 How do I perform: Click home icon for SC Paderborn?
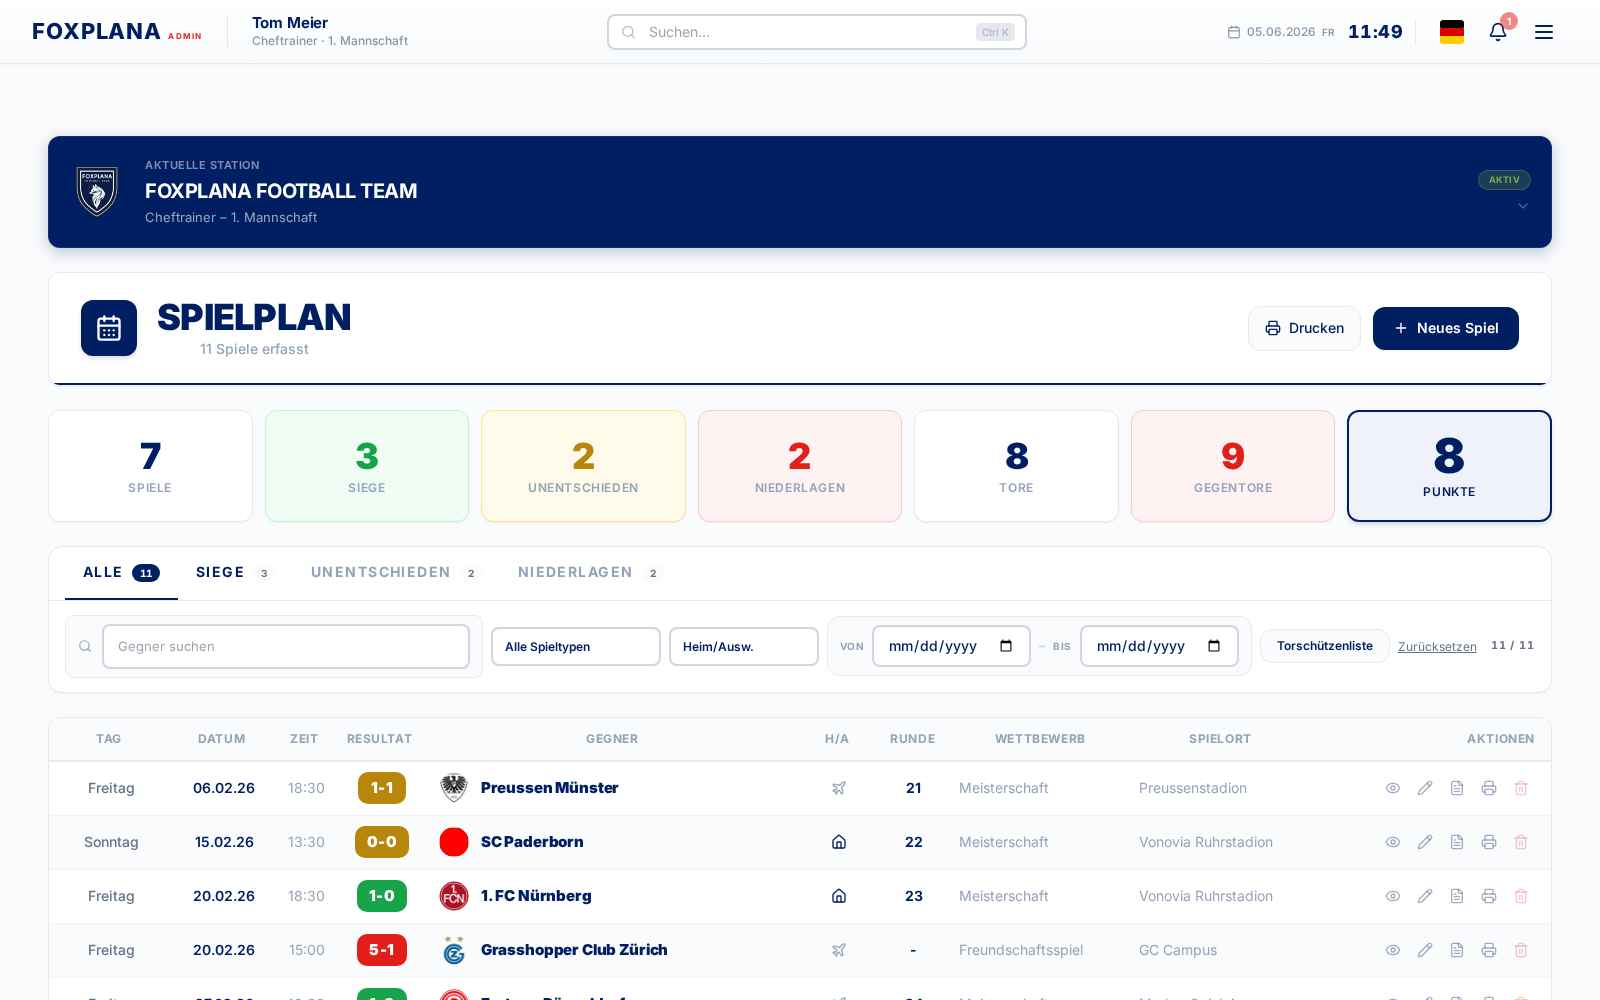839,842
